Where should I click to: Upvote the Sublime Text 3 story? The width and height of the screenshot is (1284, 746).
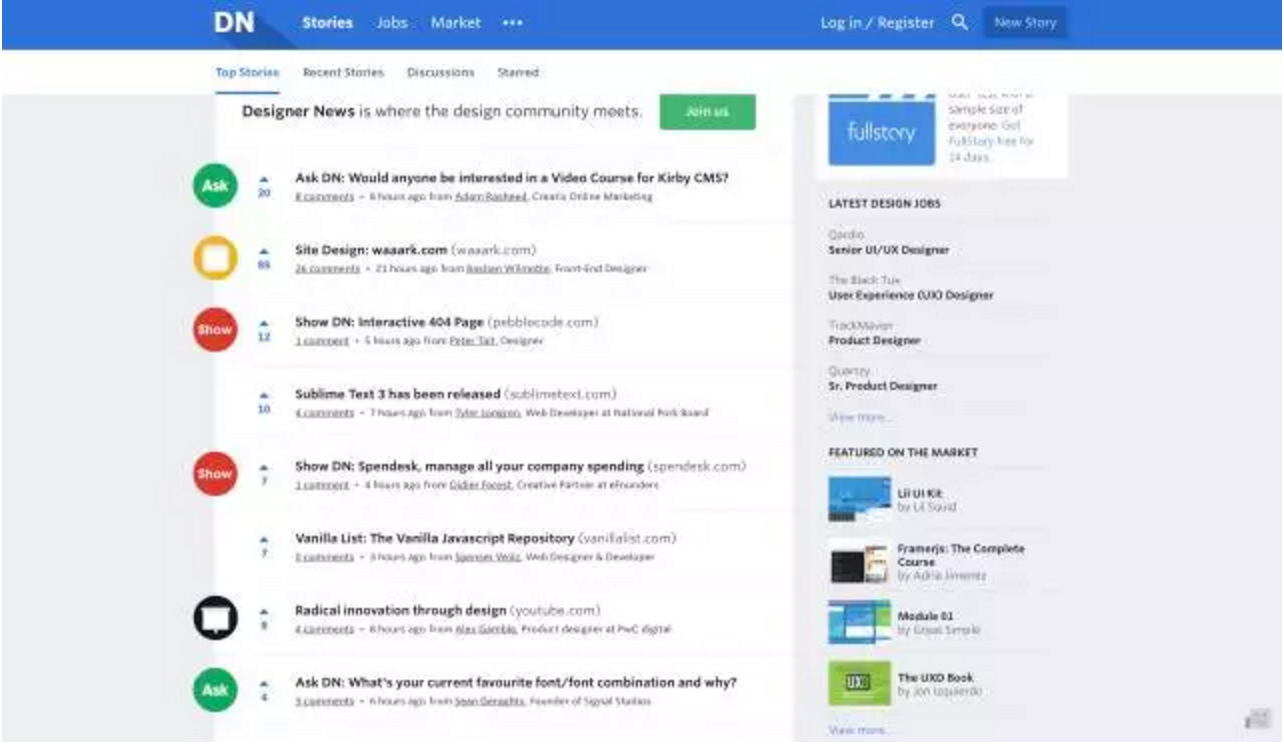[x=264, y=396]
